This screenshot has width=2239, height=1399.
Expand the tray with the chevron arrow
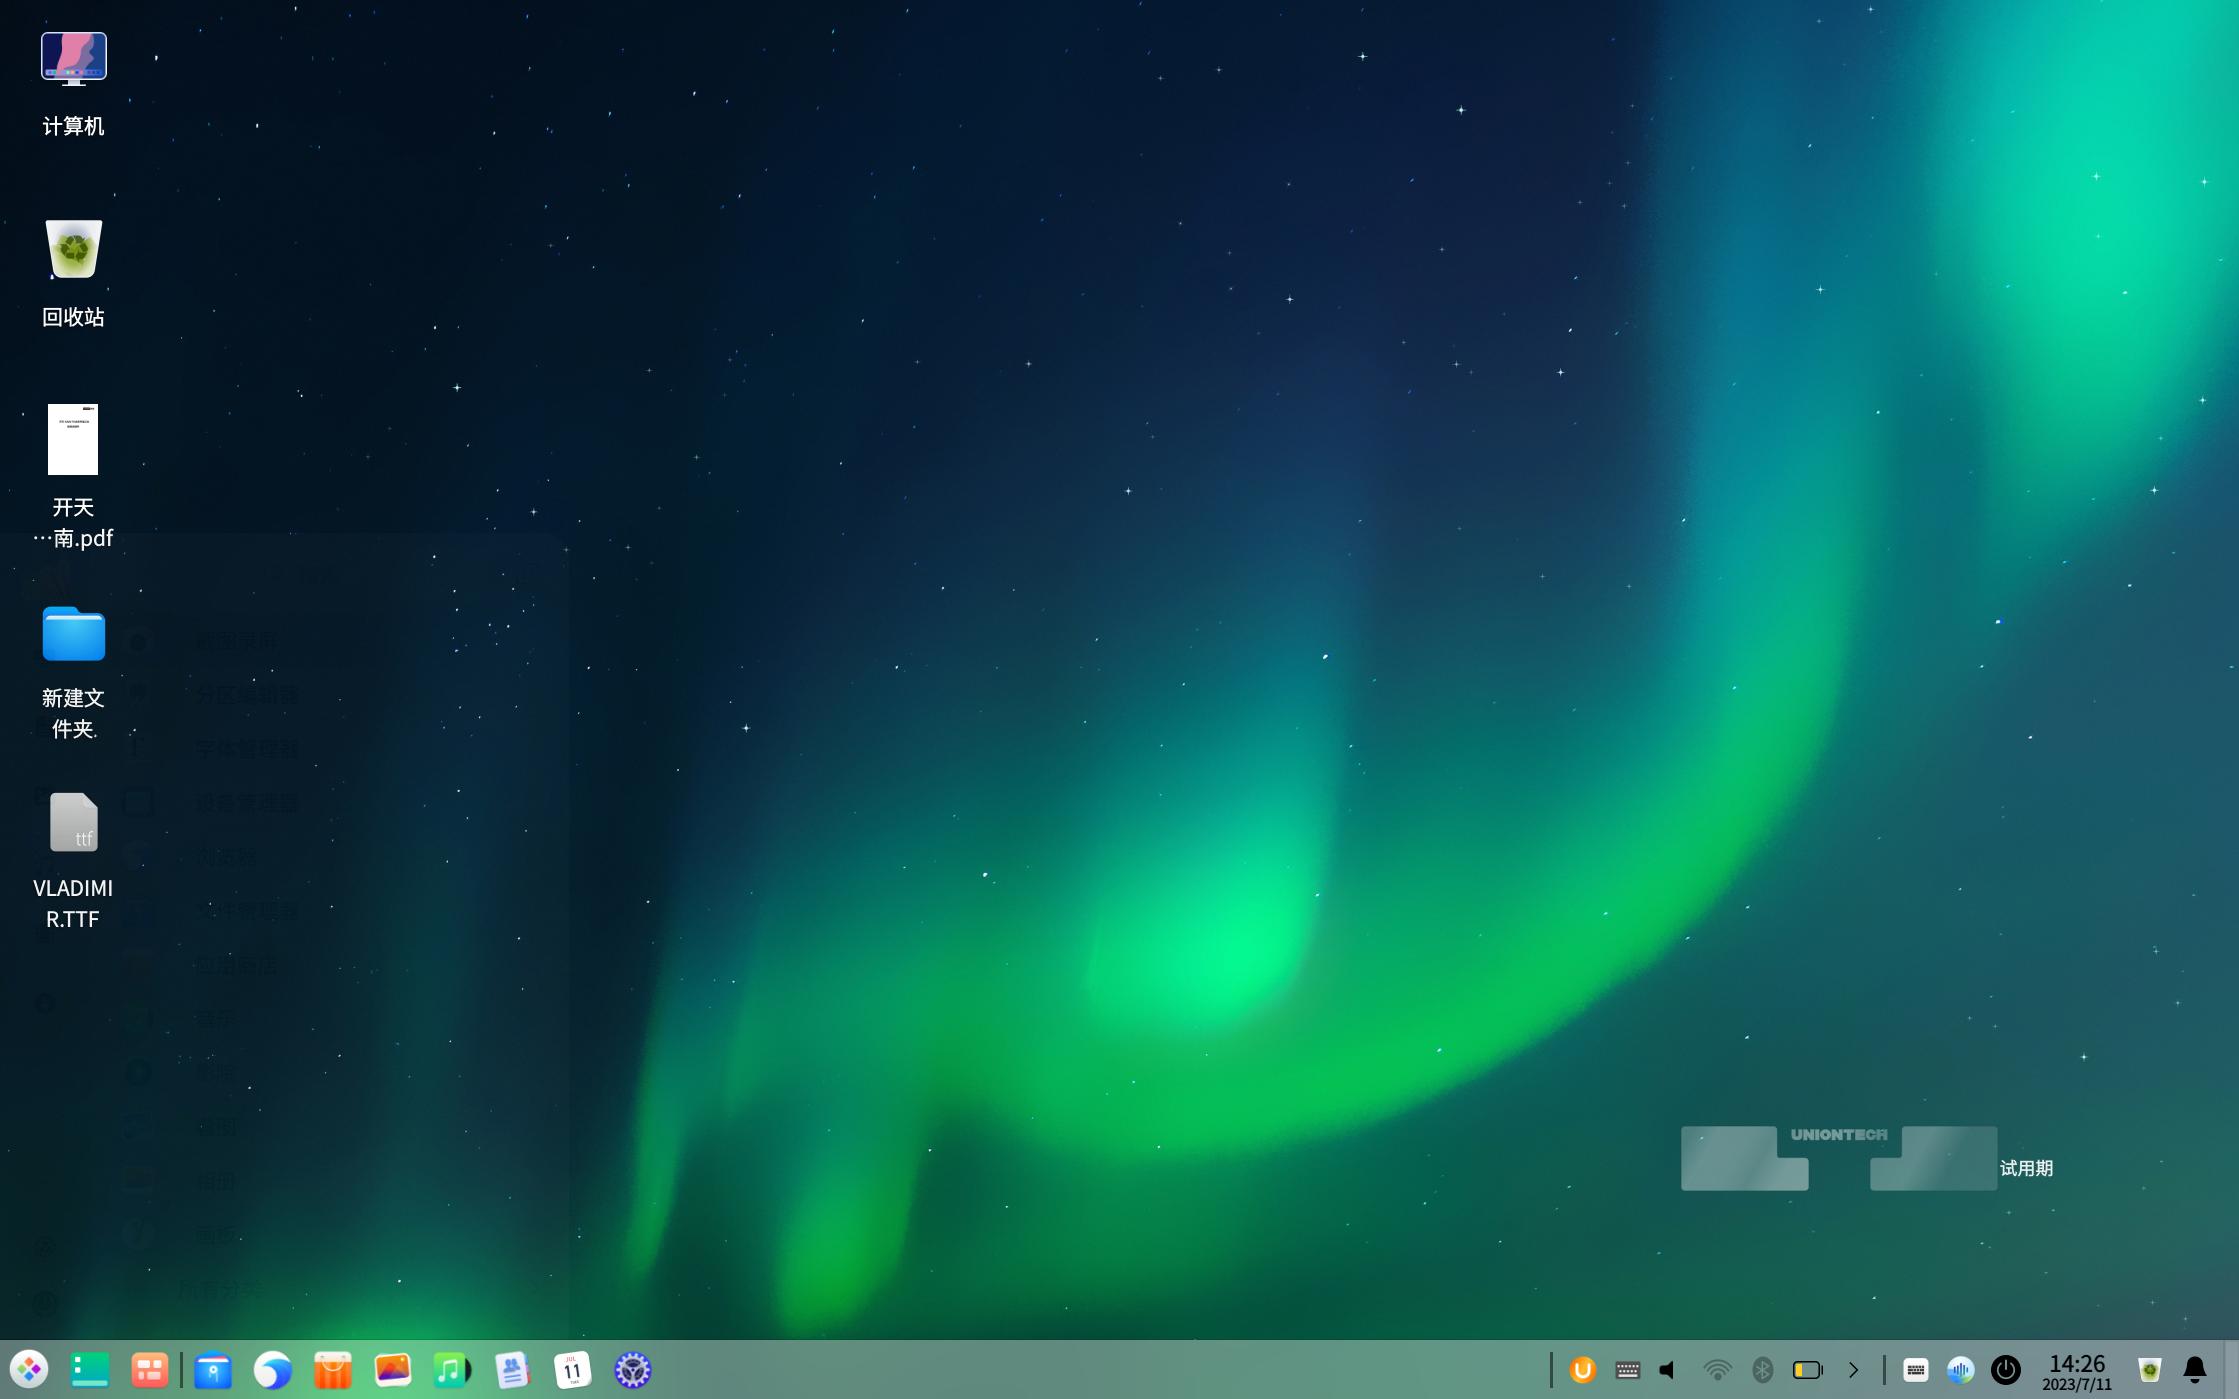click(x=1853, y=1369)
